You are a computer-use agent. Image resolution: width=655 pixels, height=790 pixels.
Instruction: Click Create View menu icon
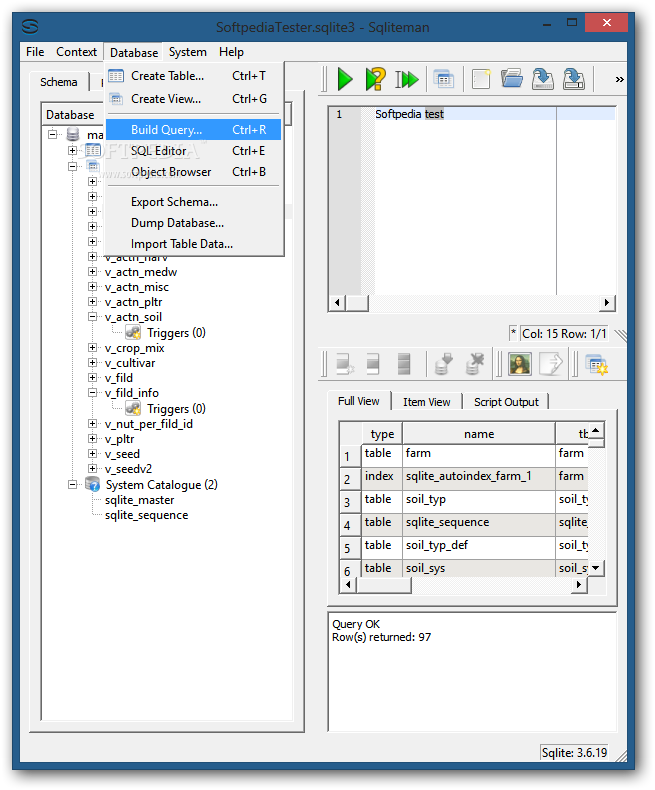coord(116,99)
